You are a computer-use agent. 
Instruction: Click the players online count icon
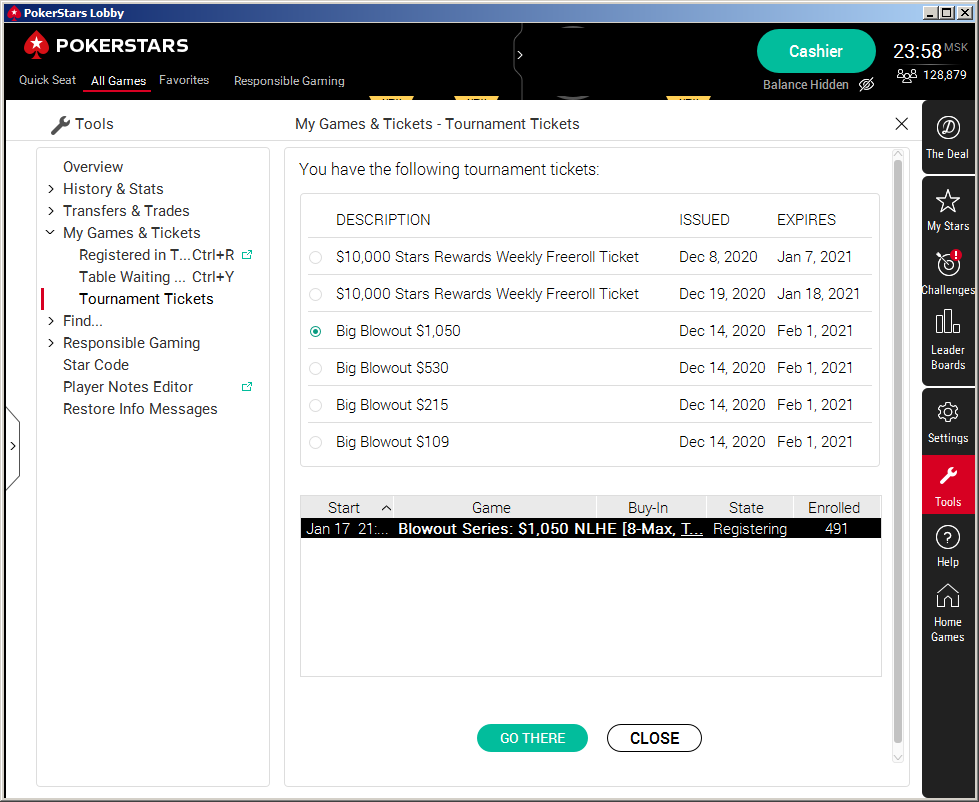click(x=907, y=75)
